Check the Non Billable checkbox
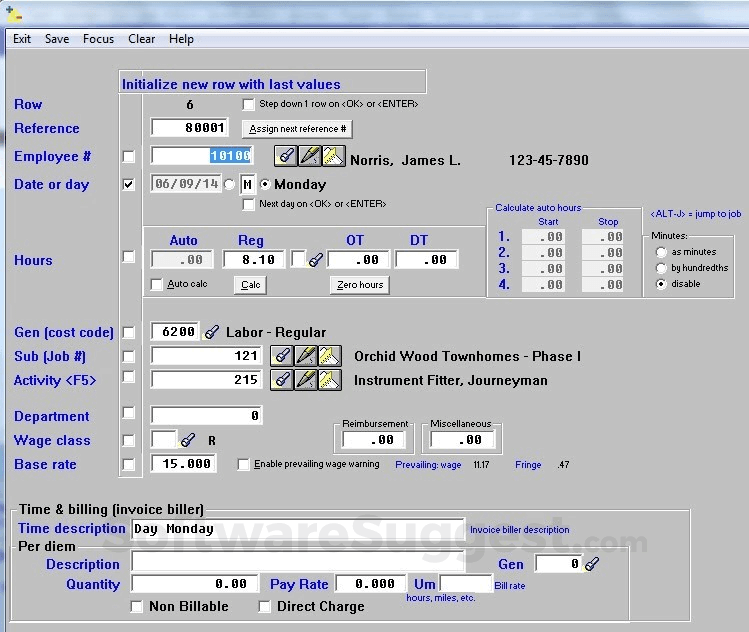The height and width of the screenshot is (632, 749). click(137, 607)
